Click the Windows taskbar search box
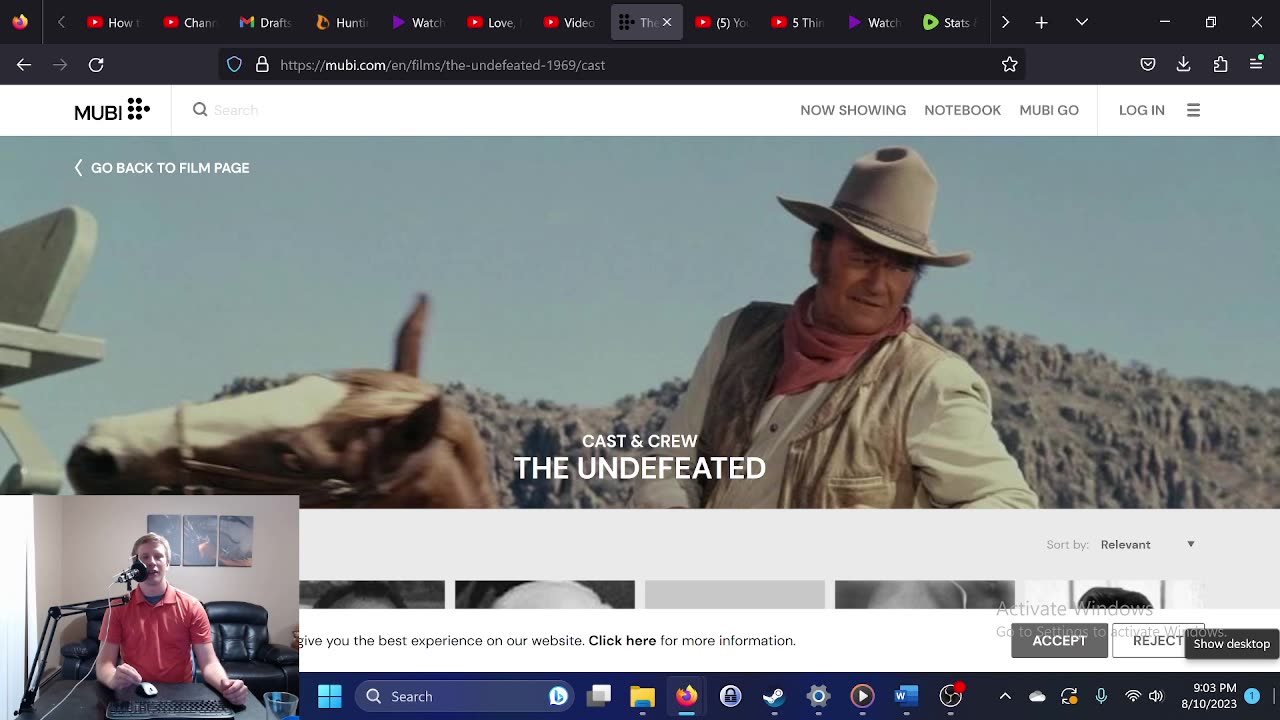Viewport: 1280px width, 720px height. point(463,696)
